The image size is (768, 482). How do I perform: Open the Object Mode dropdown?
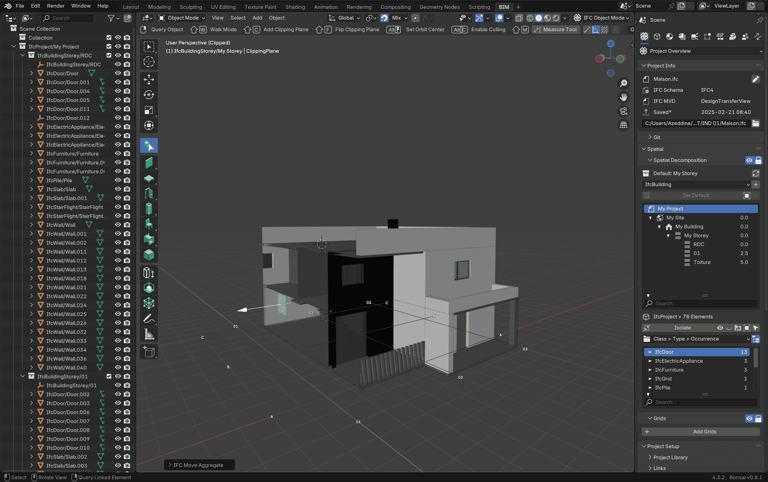180,18
